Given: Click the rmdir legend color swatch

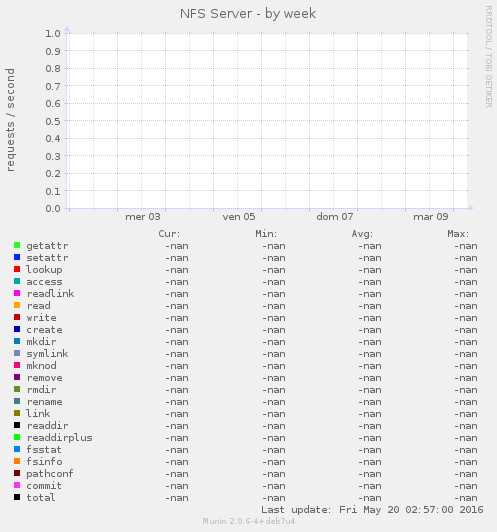Looking at the screenshot, I should click(17, 389).
